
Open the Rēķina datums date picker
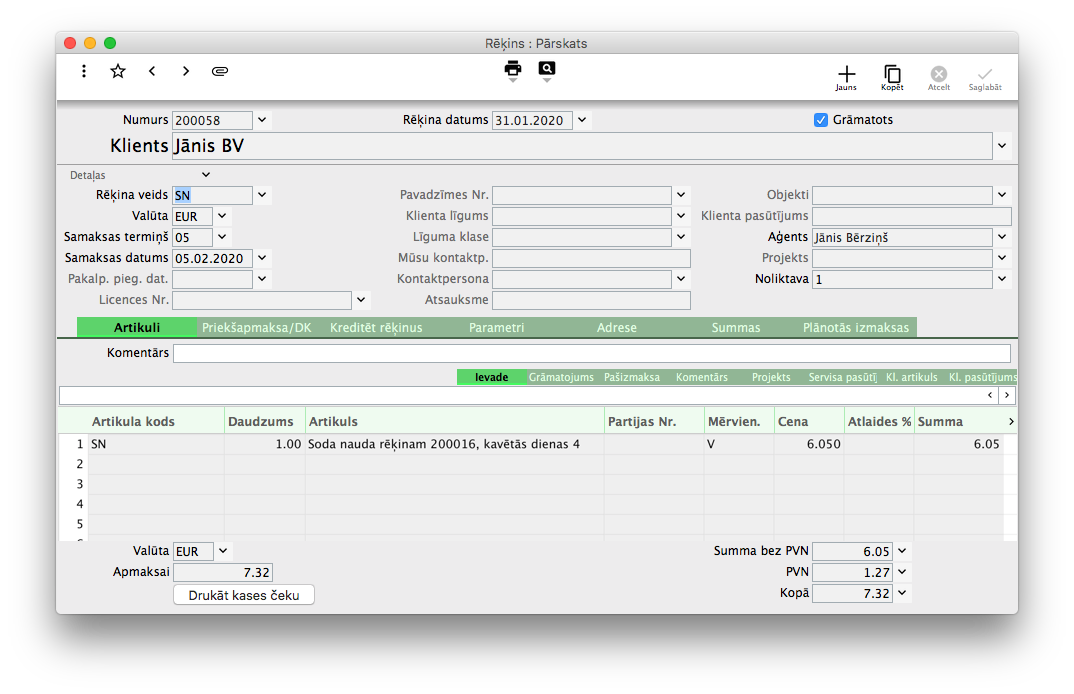tap(582, 120)
